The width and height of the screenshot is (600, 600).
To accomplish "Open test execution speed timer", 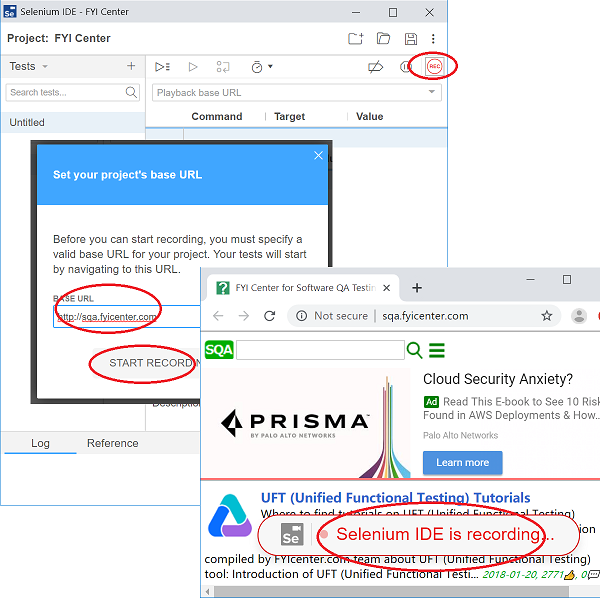I will coord(257,67).
